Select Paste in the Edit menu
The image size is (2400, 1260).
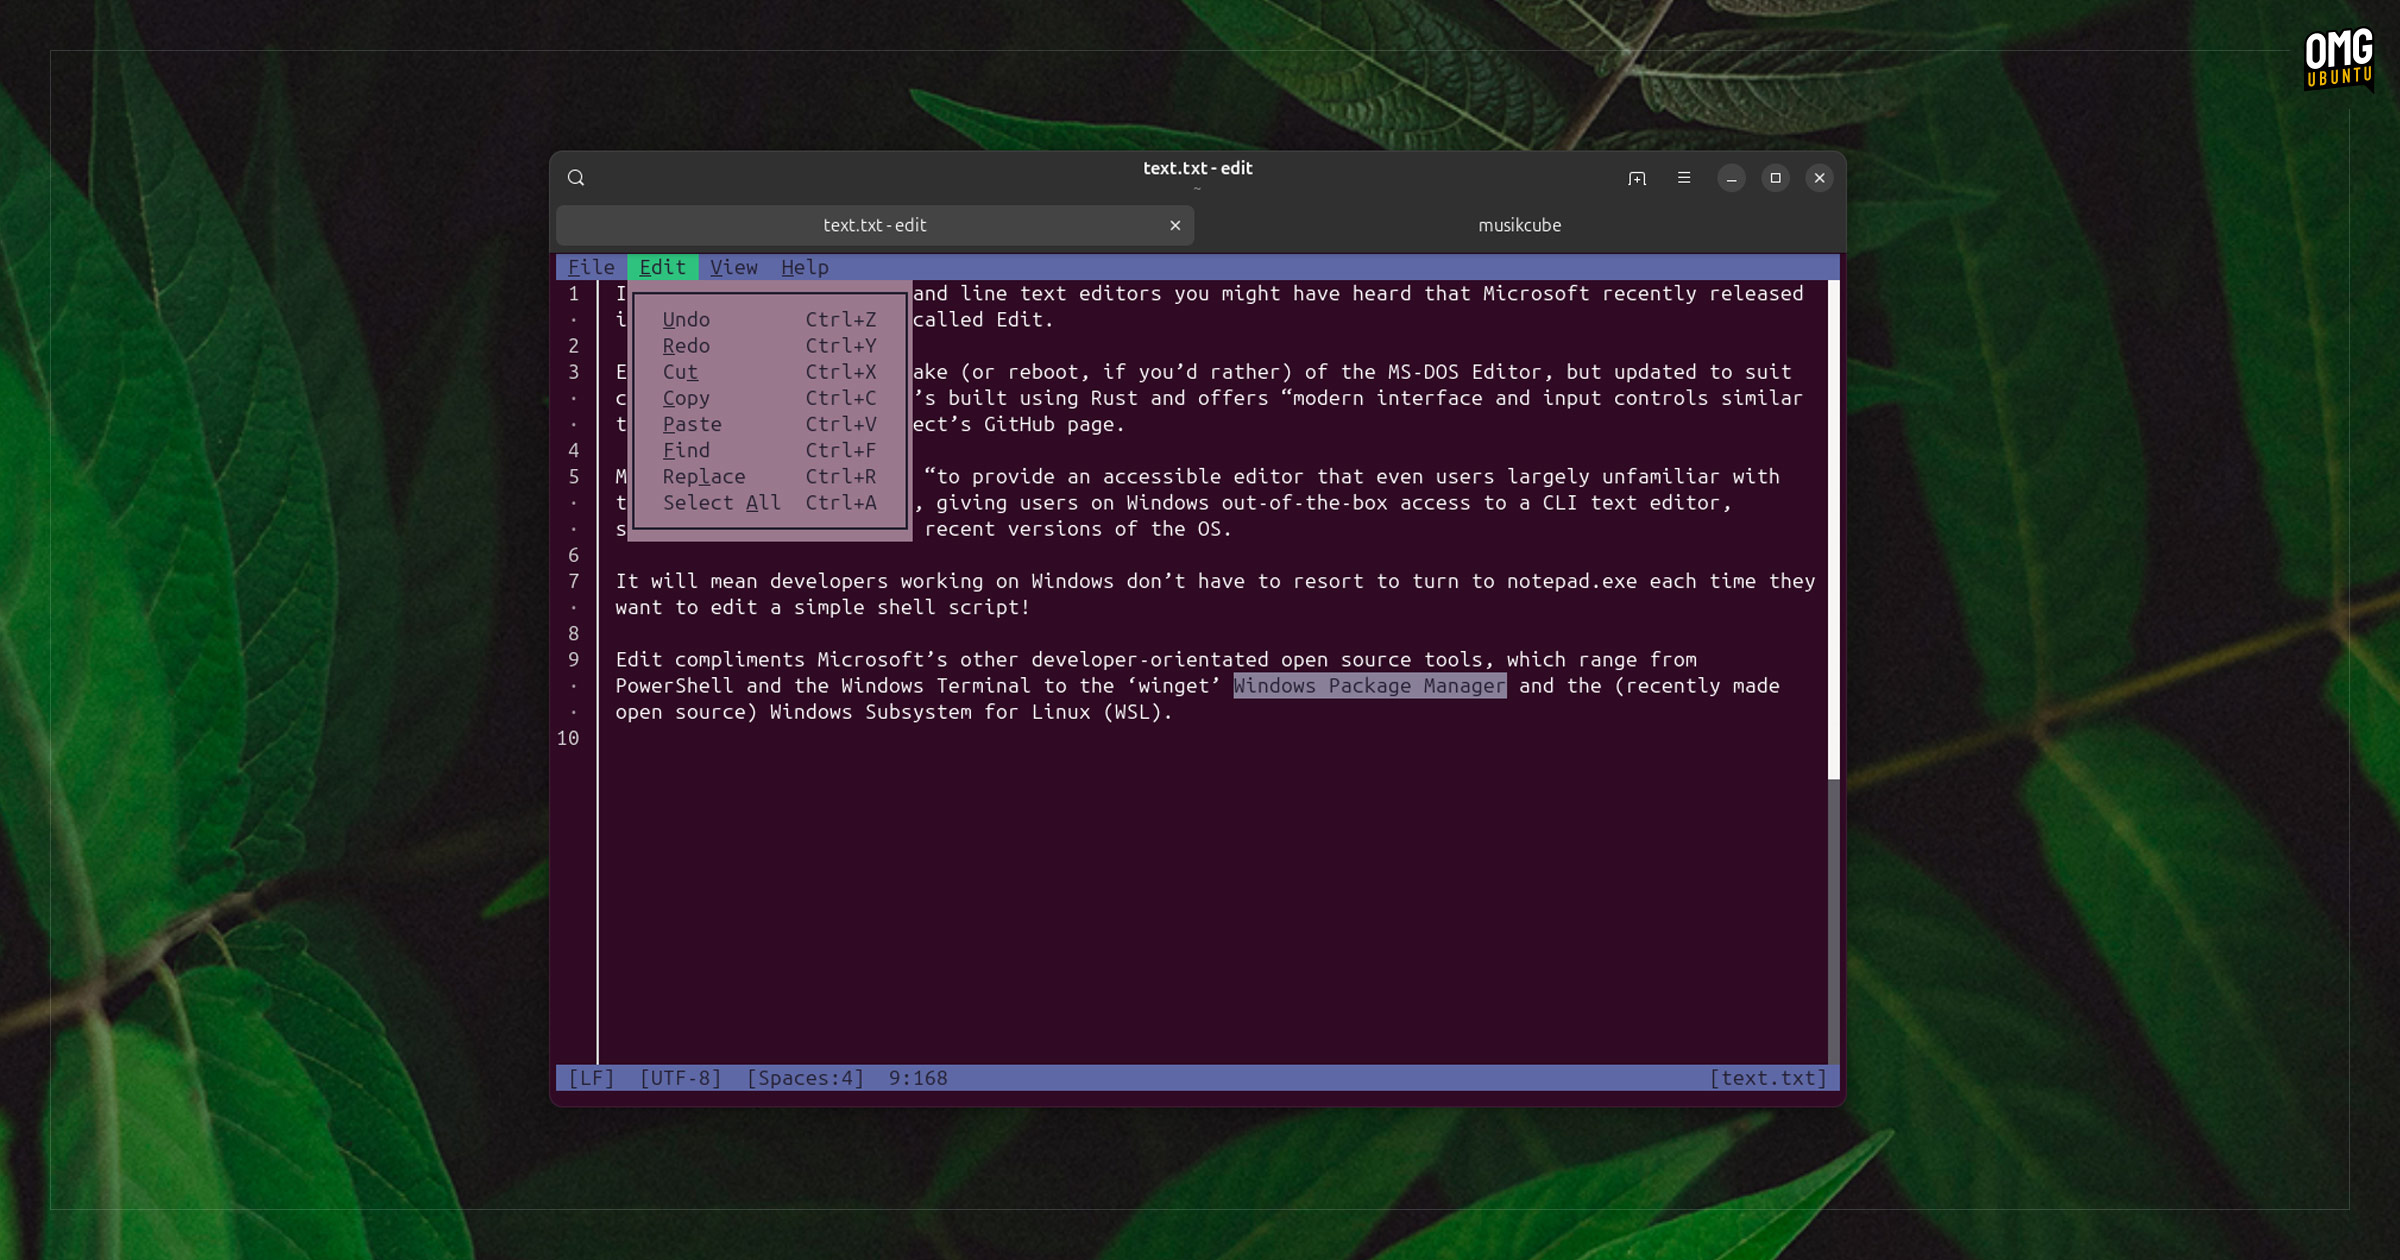[692, 424]
